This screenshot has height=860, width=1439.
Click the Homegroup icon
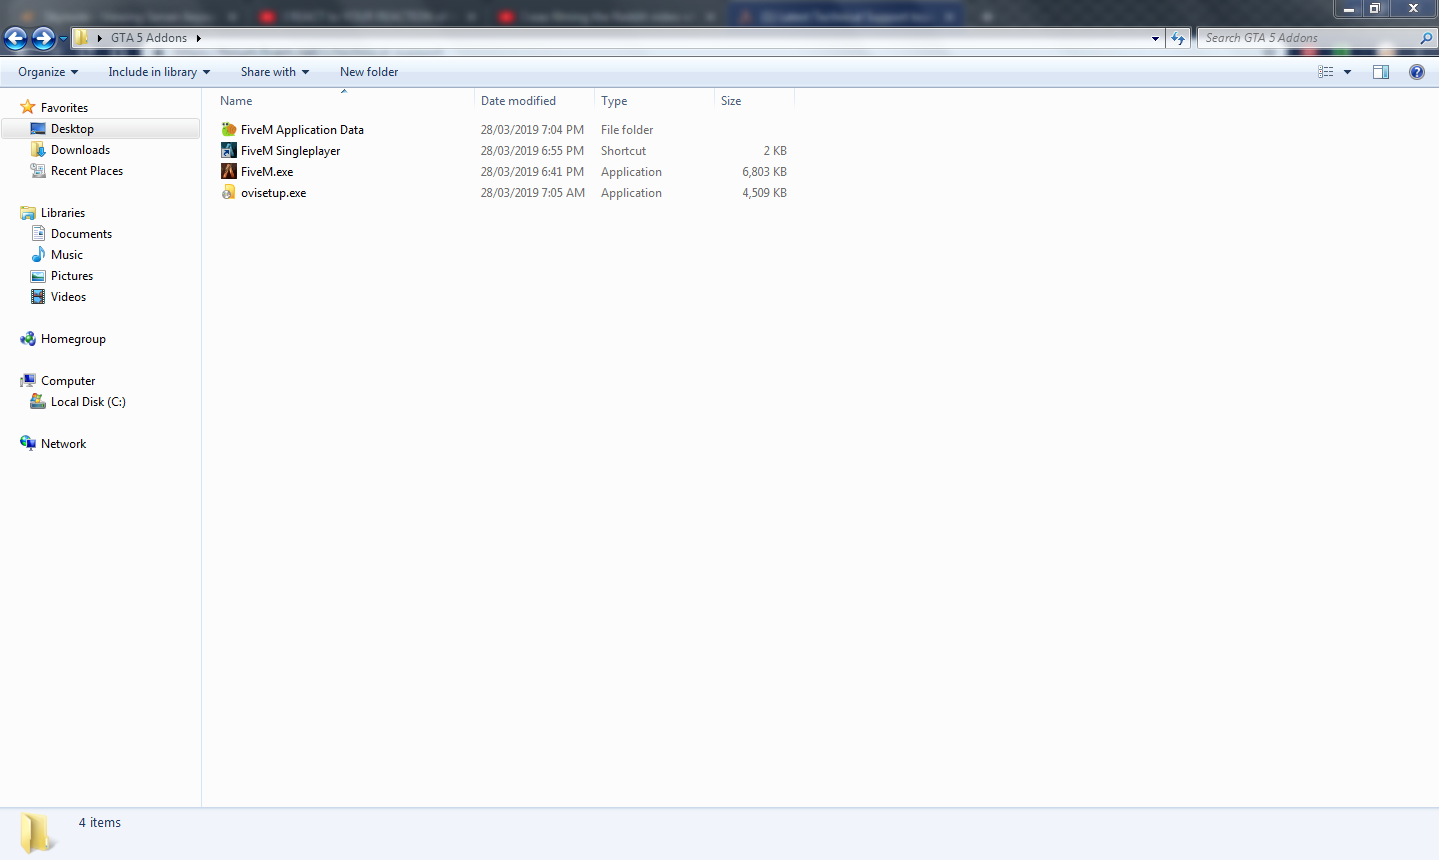pos(28,339)
